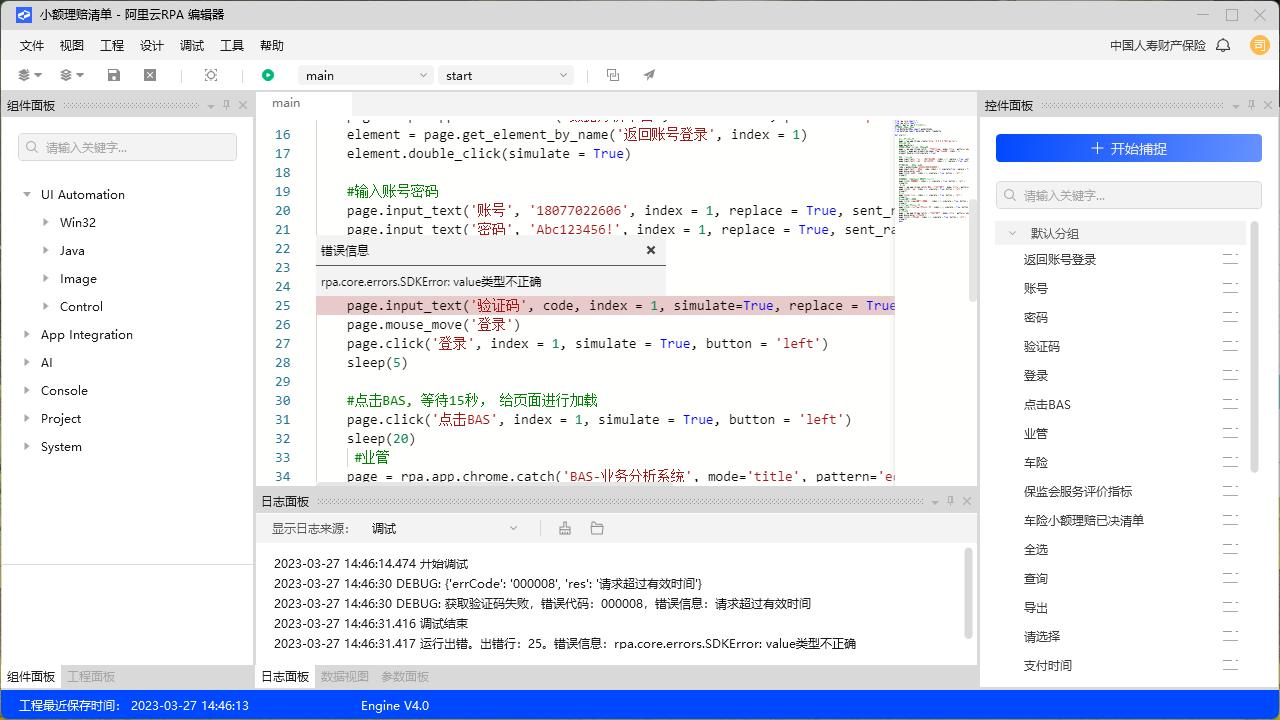Viewport: 1280px width, 720px height.
Task: Open the second layers stack dropdown in the toolbar
Action: coord(72,75)
